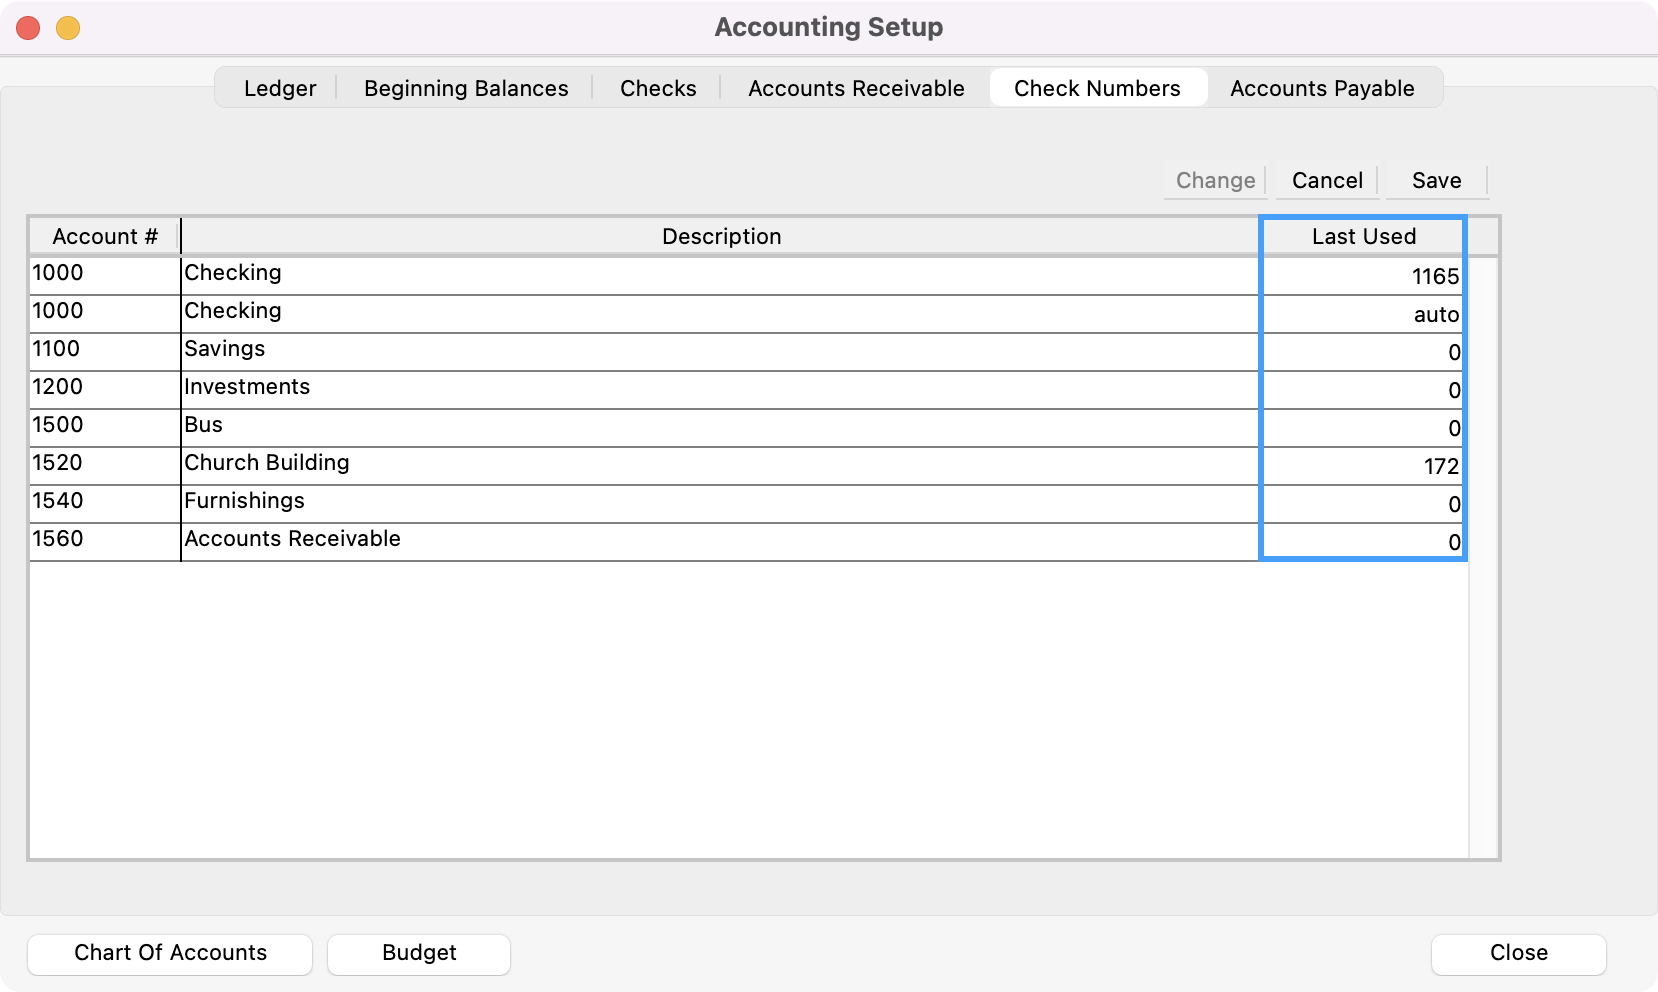1658x992 pixels.
Task: Go to the Accounts Receivable tab
Action: pos(855,88)
